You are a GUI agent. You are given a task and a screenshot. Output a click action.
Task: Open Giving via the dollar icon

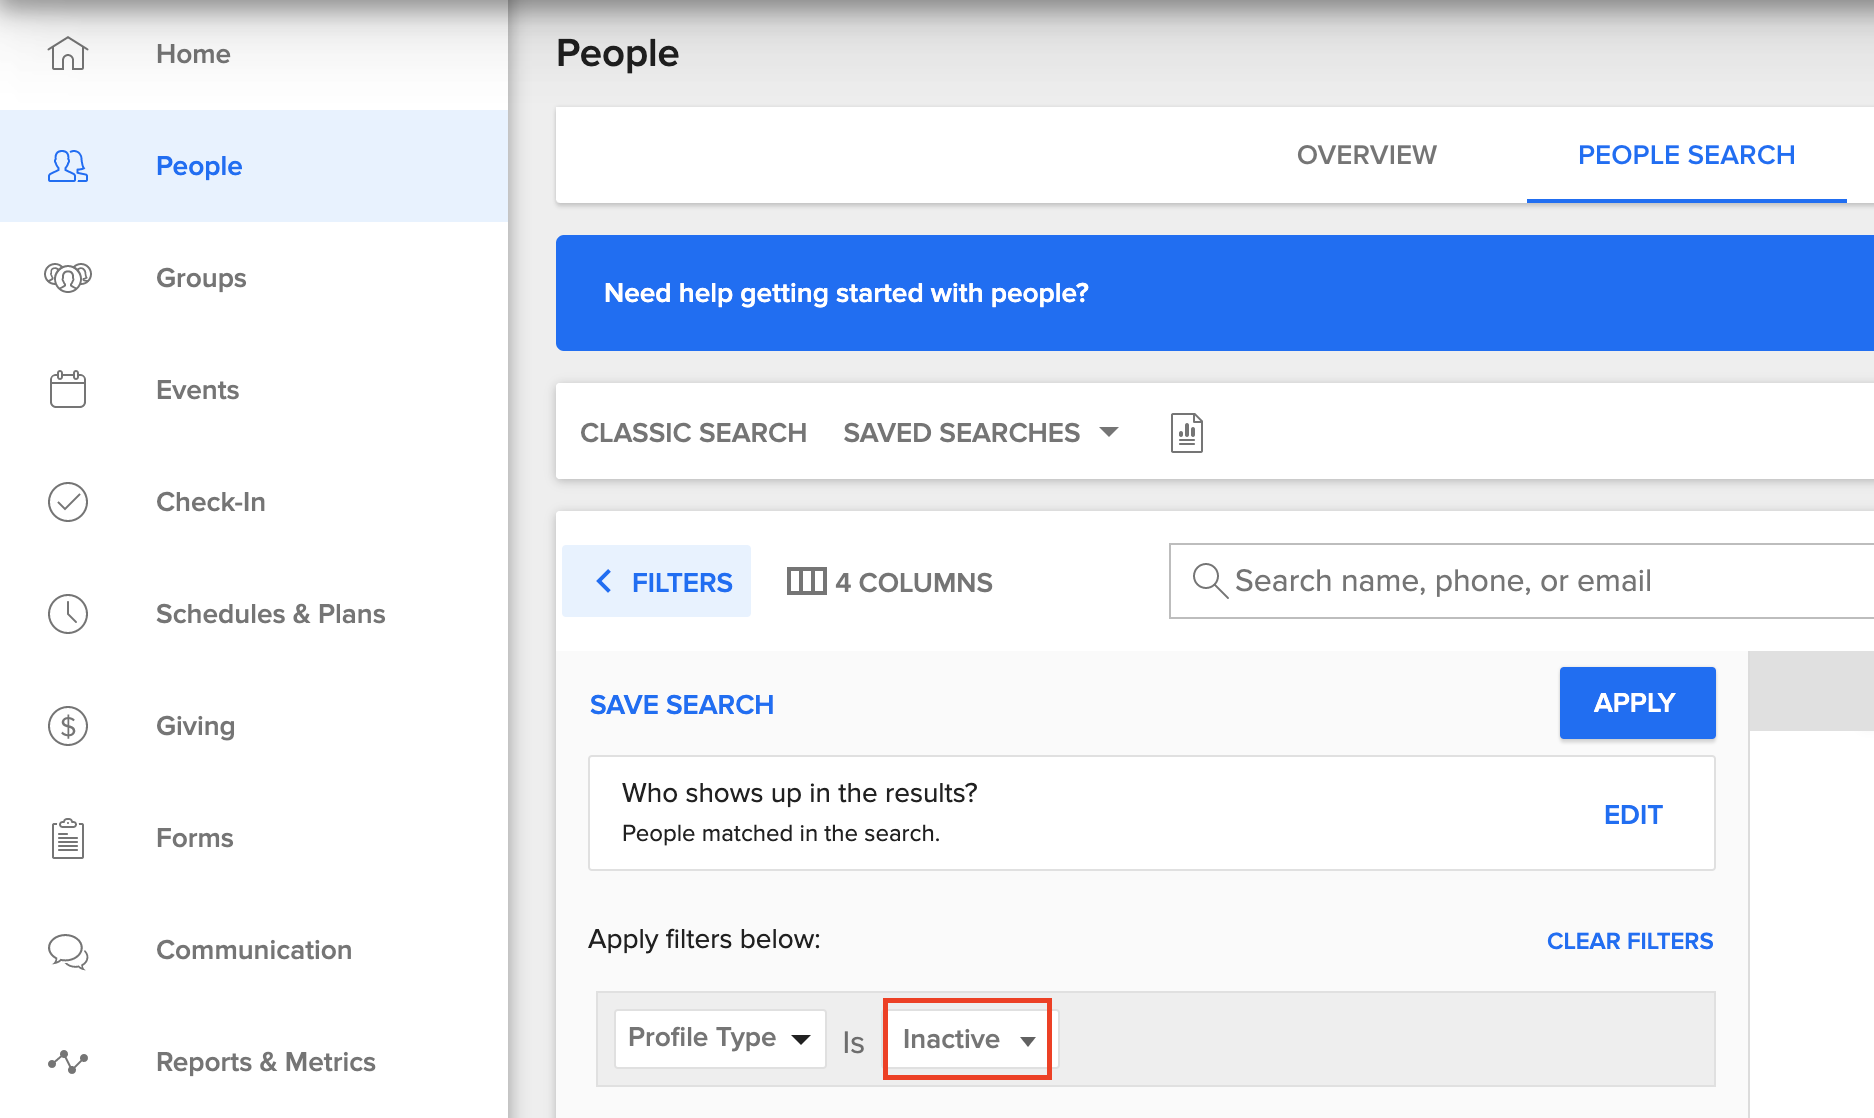(x=66, y=726)
